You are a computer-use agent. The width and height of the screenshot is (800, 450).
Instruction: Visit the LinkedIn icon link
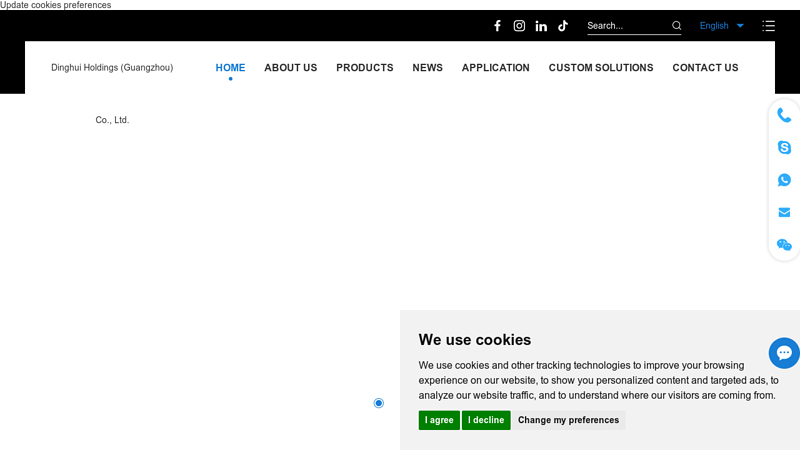[541, 26]
